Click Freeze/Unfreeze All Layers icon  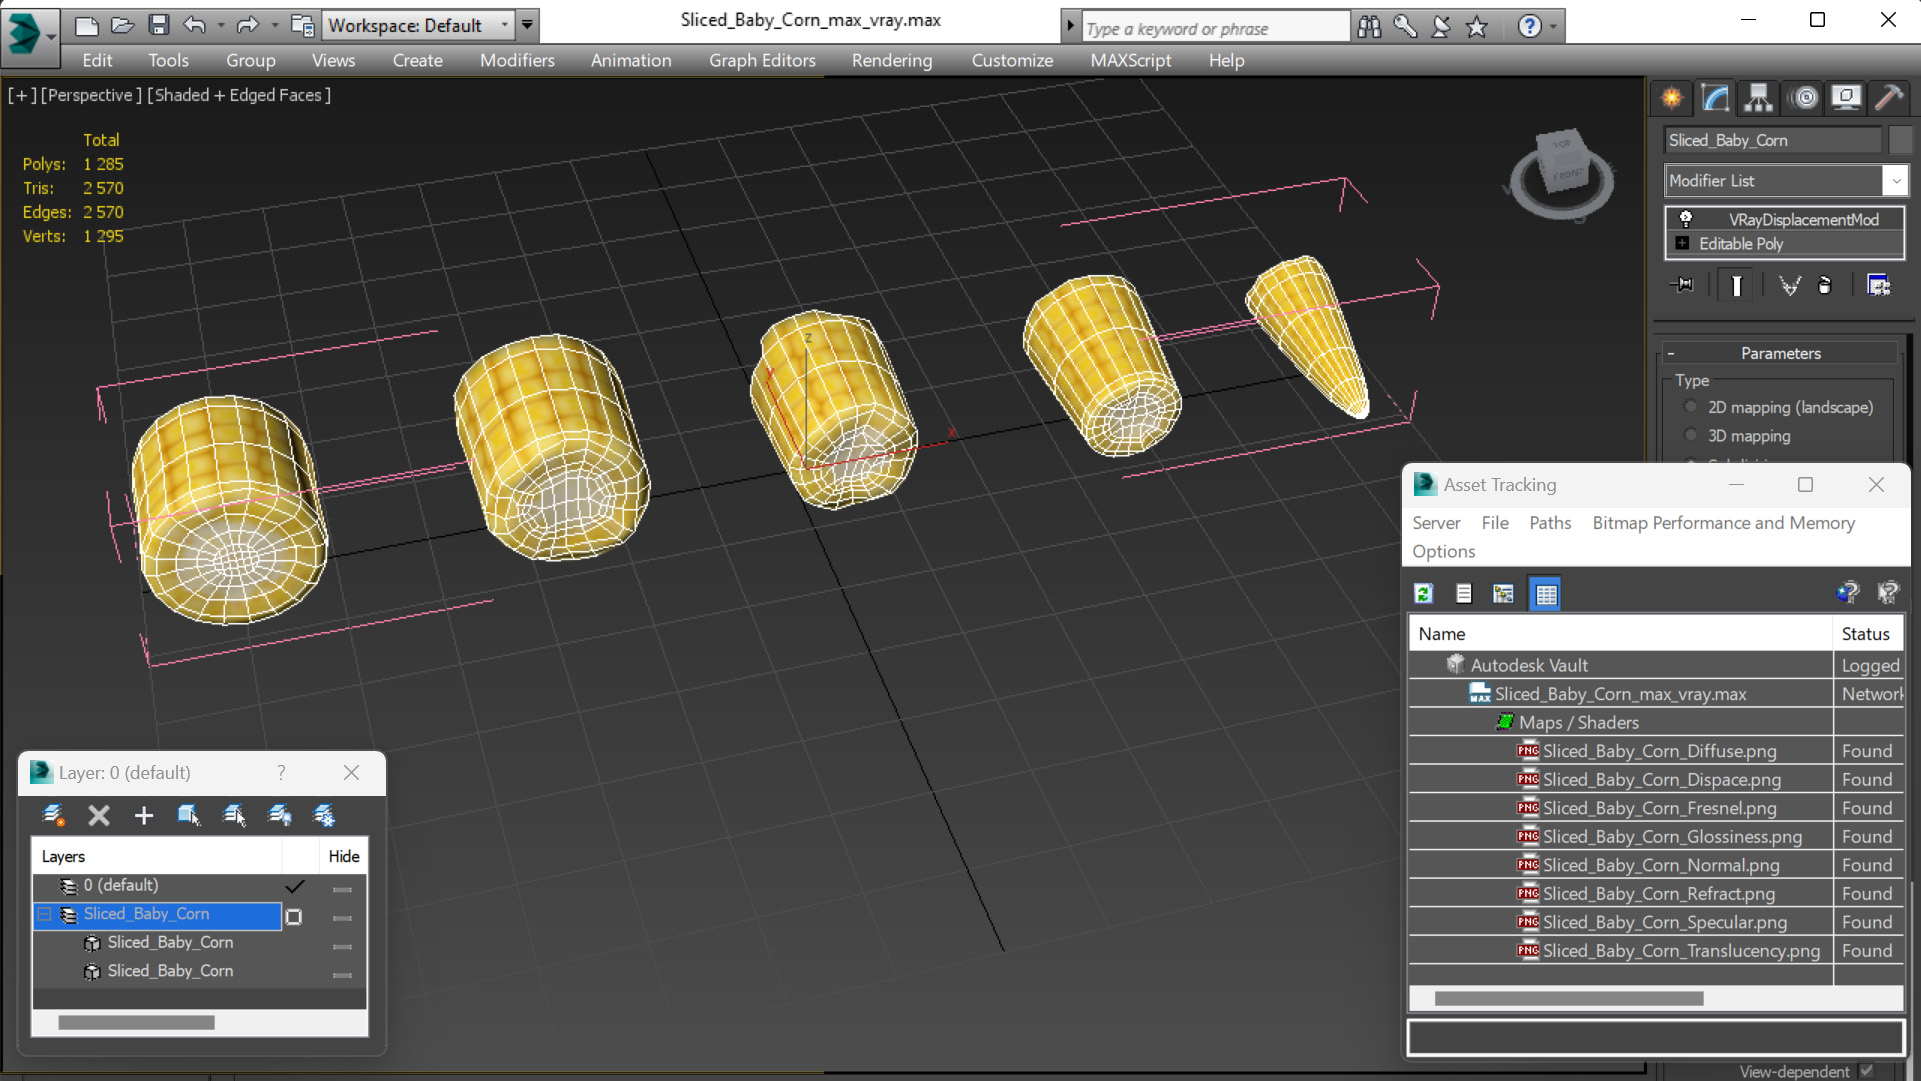tap(324, 815)
